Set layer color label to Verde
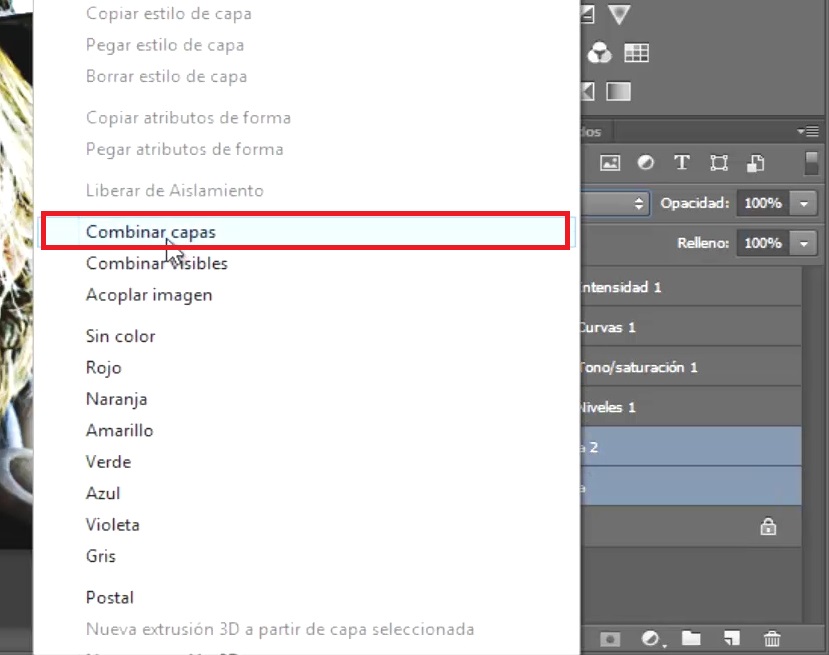The image size is (829, 655). [x=108, y=462]
